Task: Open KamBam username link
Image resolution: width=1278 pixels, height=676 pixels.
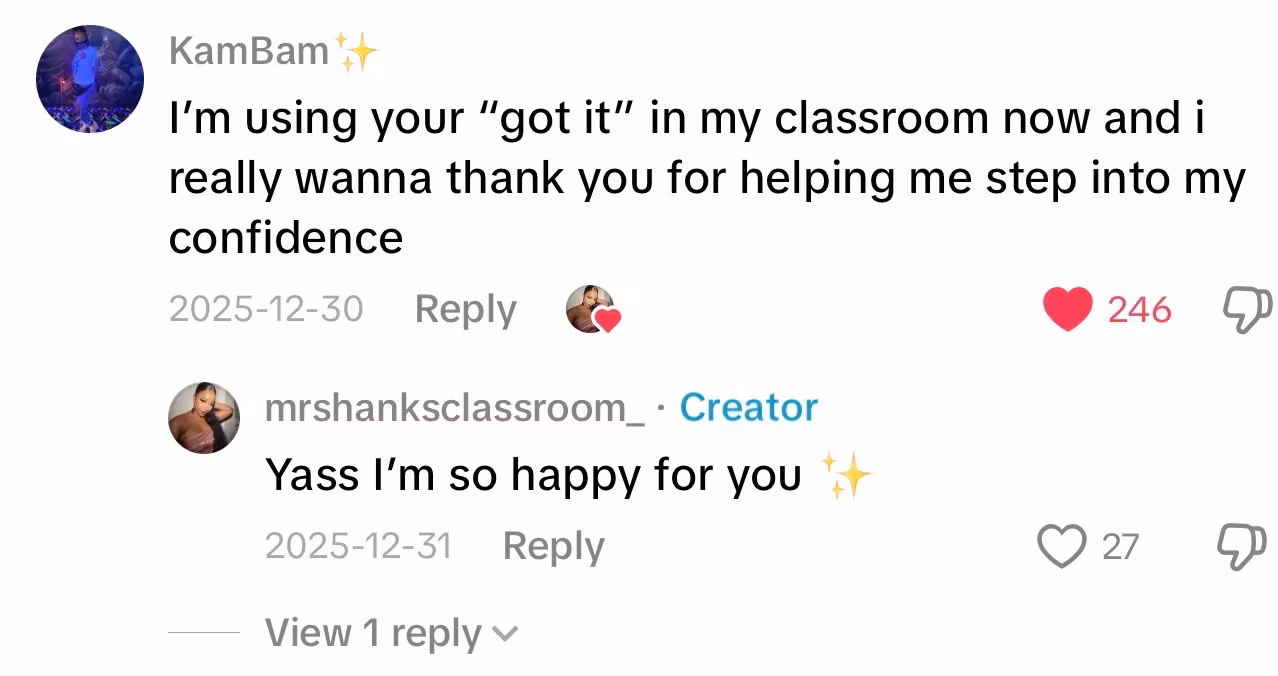Action: [x=249, y=50]
